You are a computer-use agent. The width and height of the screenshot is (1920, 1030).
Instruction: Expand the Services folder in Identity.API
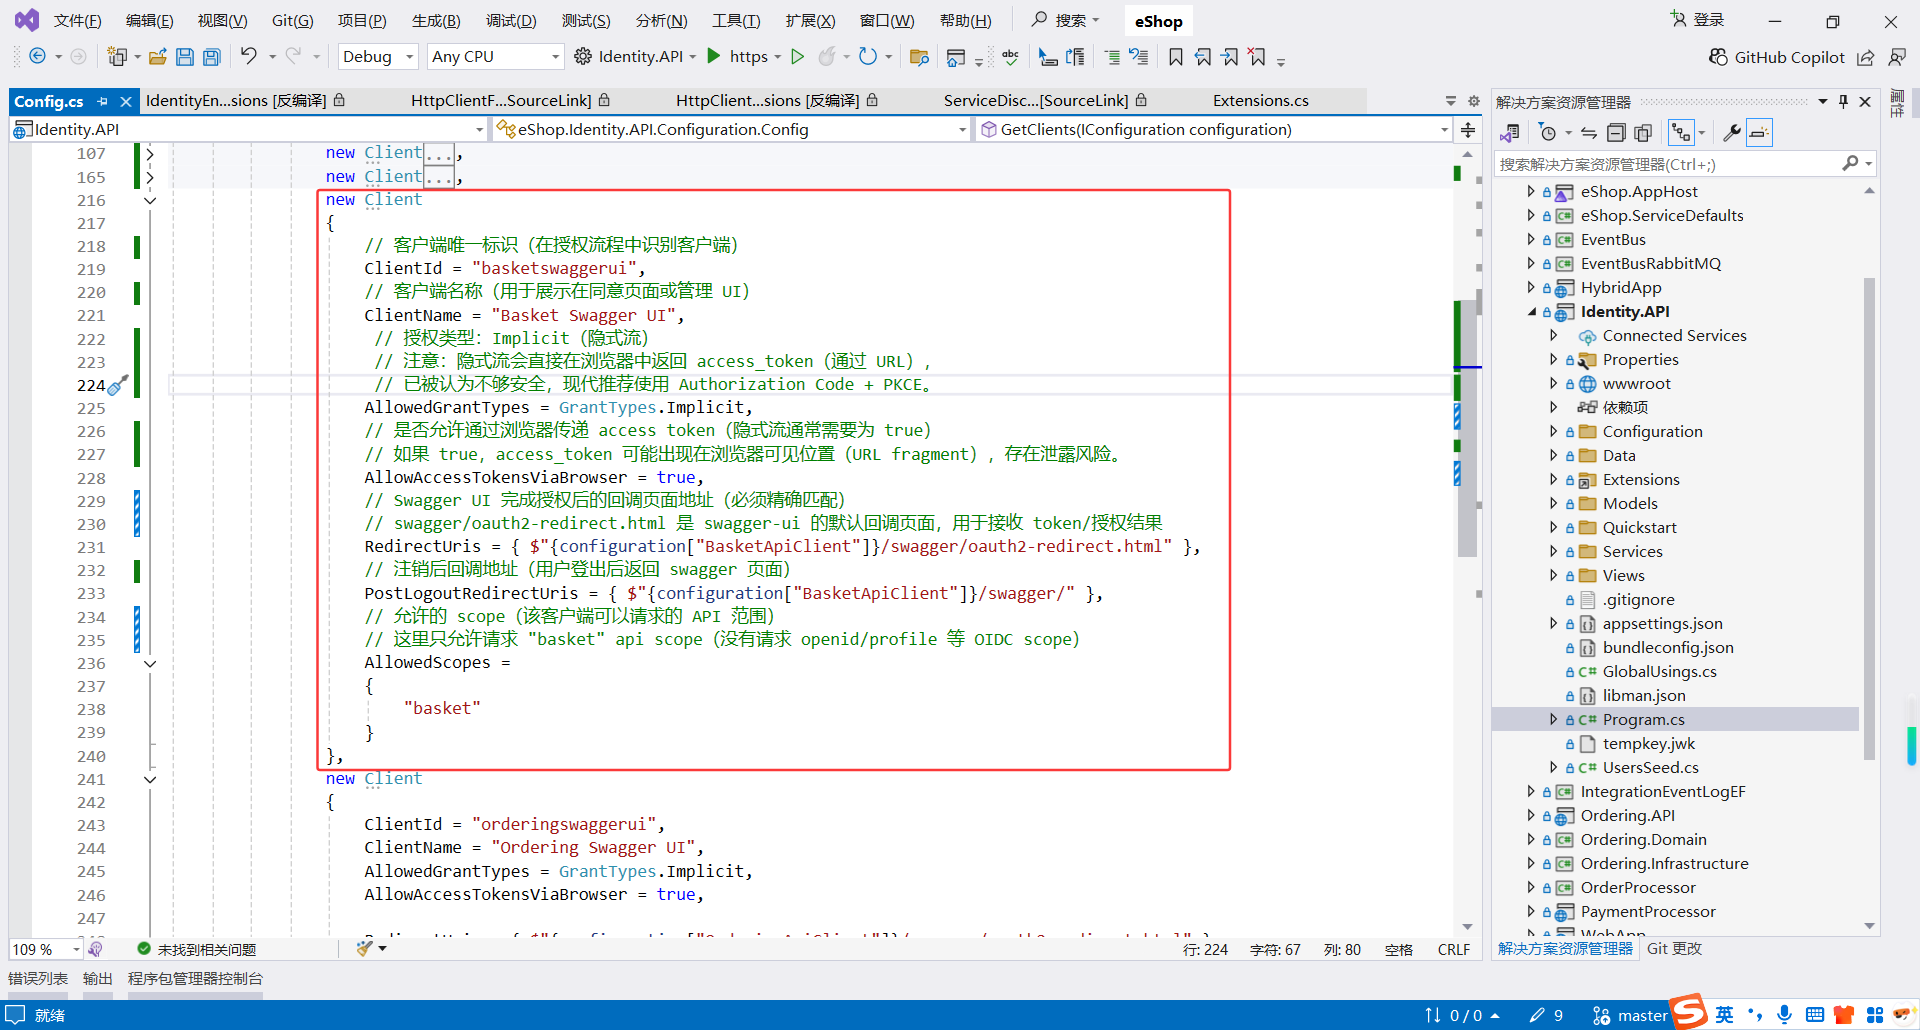(x=1553, y=551)
